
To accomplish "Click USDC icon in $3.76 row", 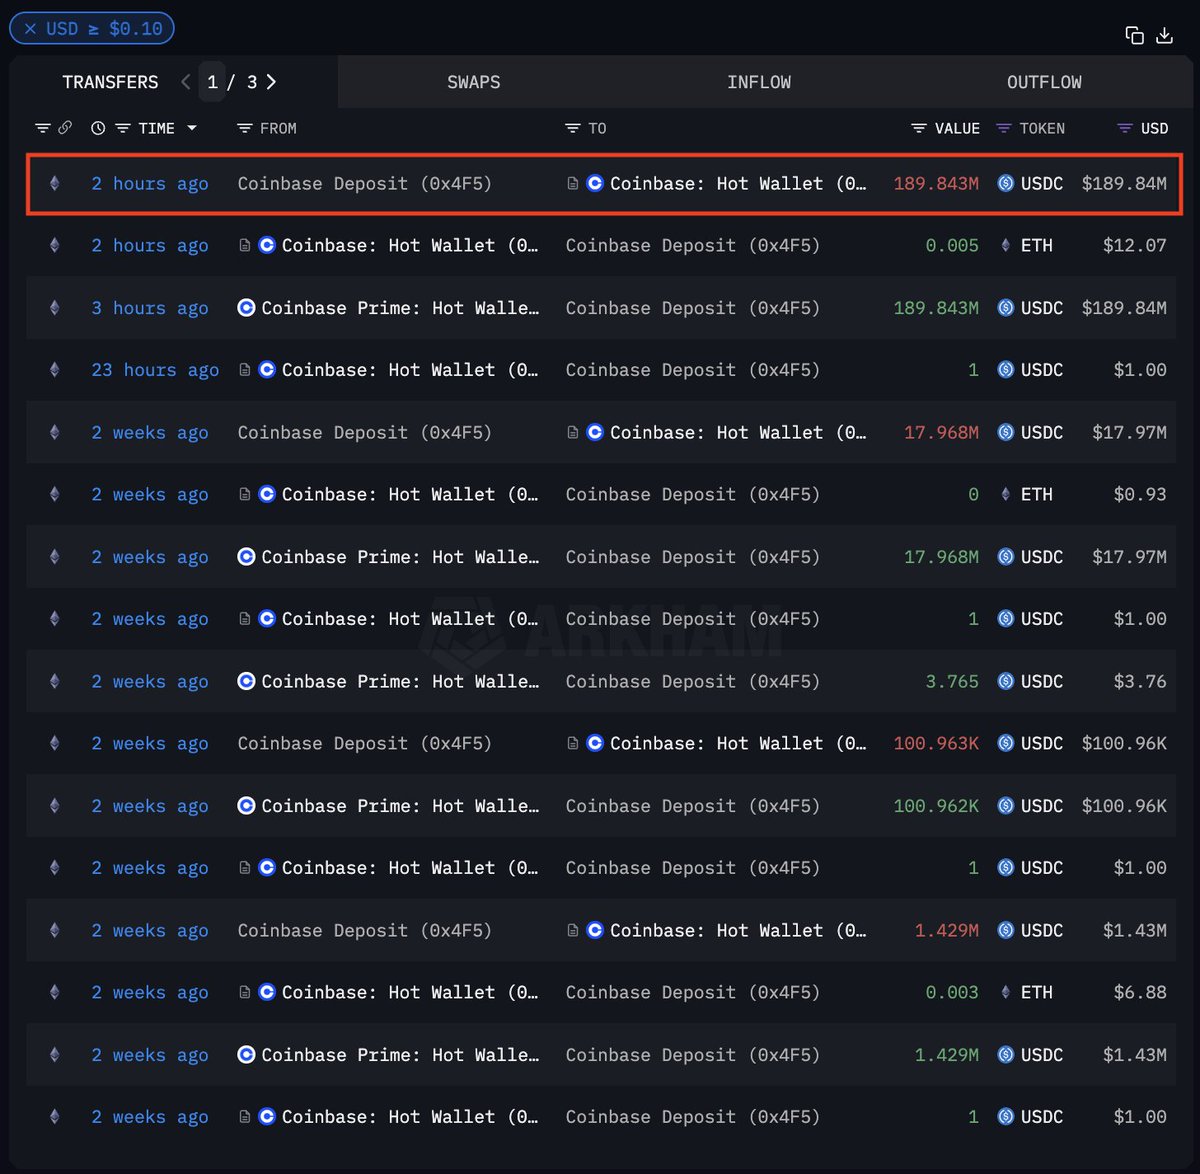I will point(1006,681).
